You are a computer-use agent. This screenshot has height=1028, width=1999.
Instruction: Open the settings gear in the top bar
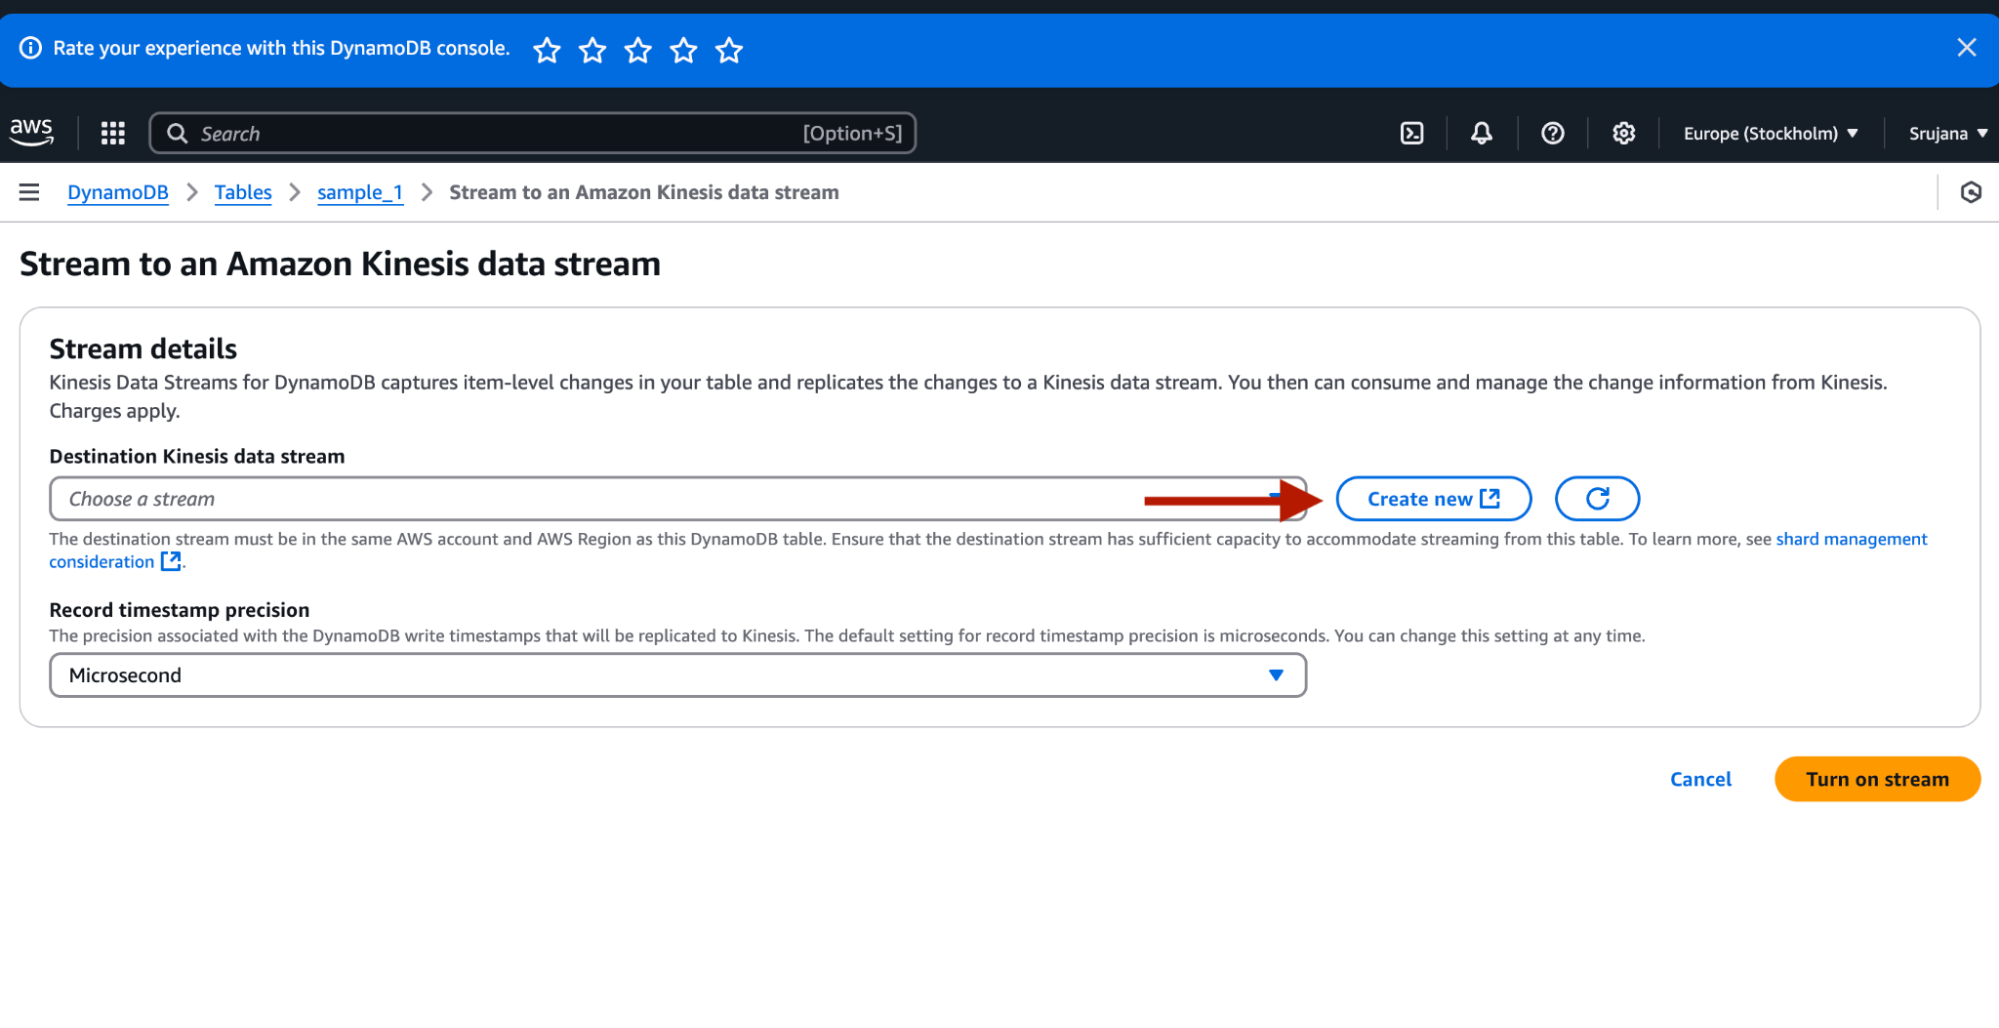point(1623,133)
